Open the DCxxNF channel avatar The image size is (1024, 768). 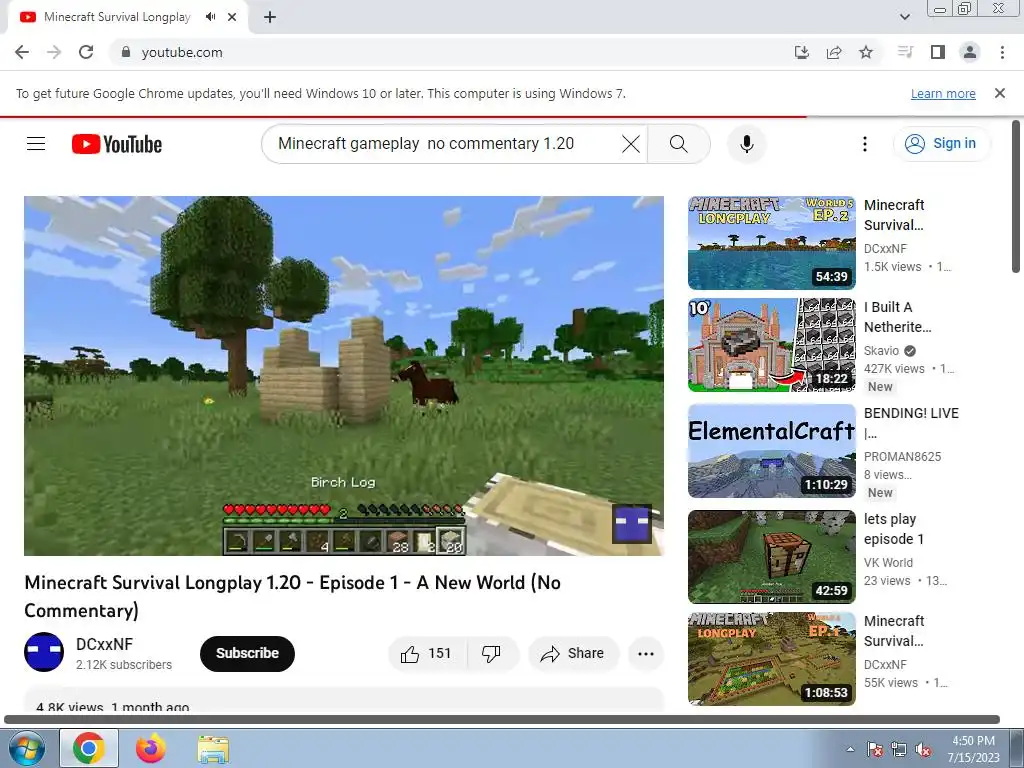click(44, 652)
